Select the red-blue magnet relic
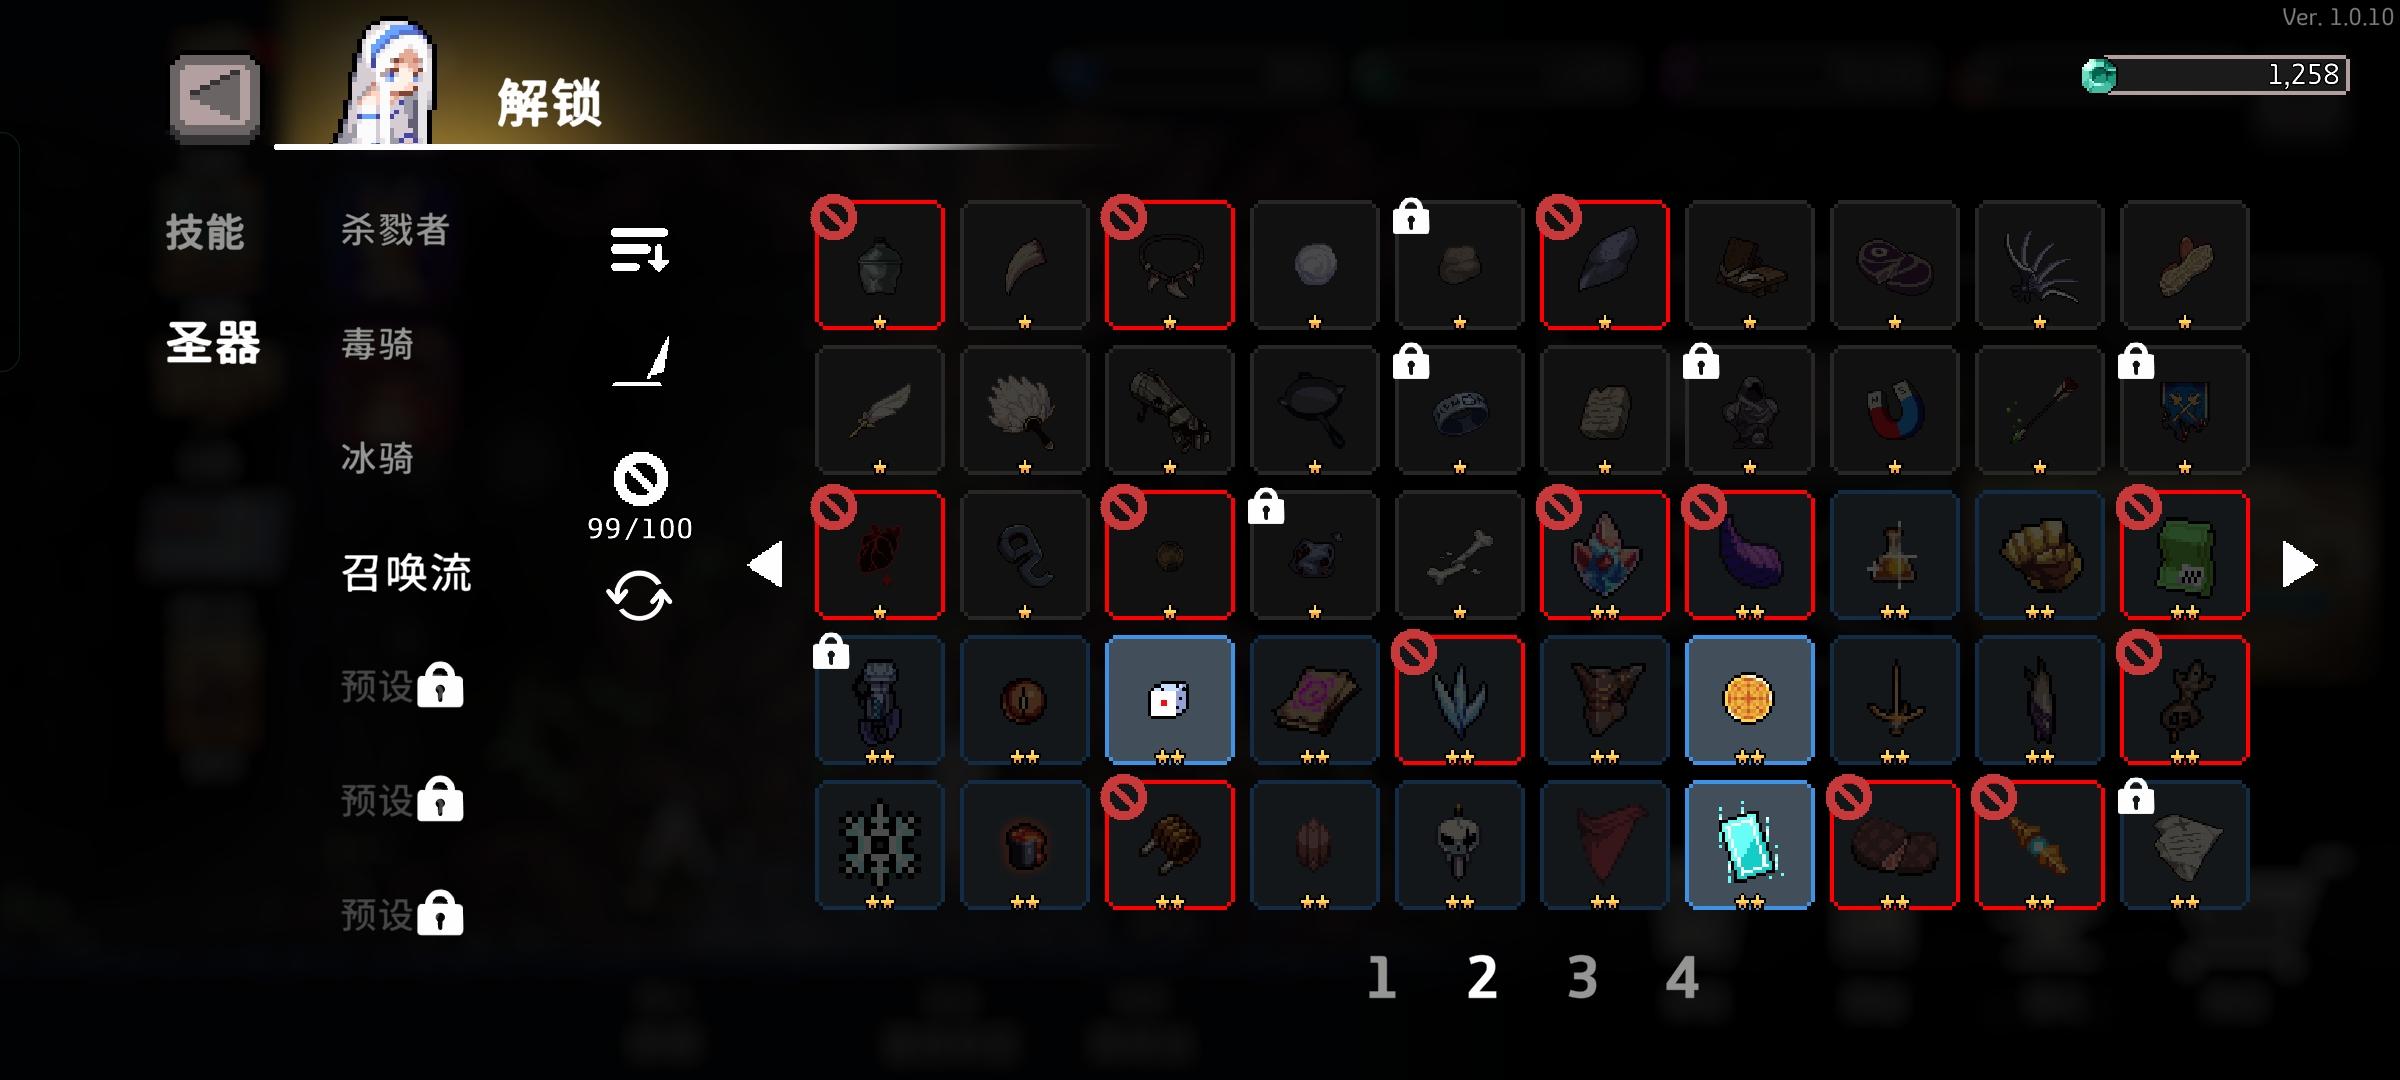 [x=1894, y=410]
